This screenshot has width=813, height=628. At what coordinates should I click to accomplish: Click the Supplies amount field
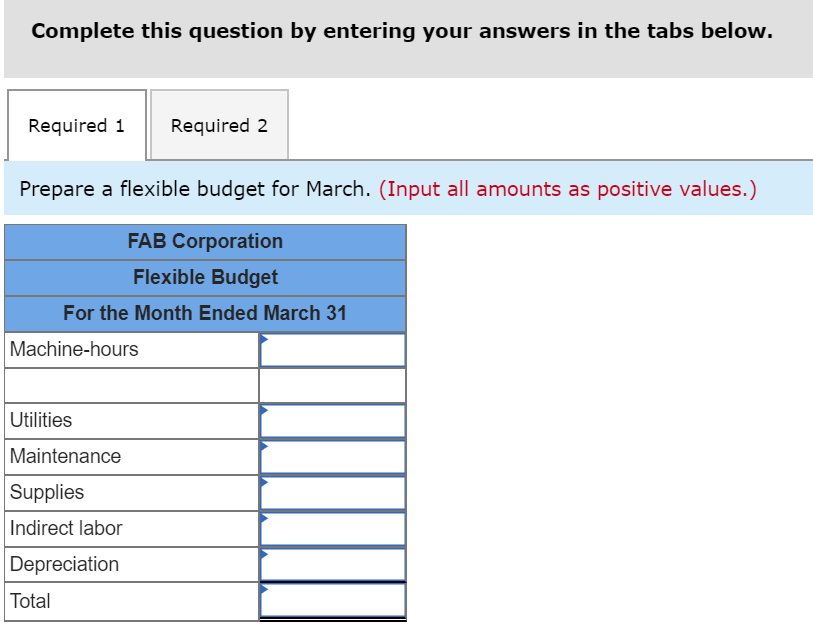point(335,492)
